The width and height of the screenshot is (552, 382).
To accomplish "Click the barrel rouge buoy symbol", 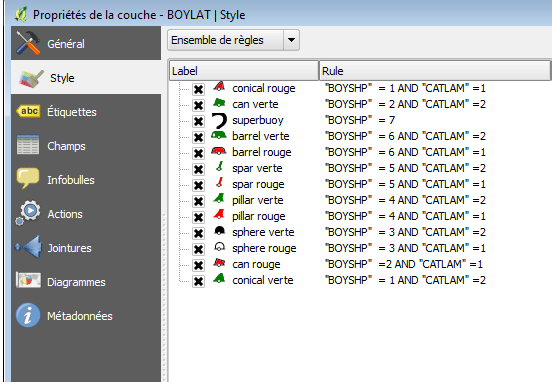I will point(219,151).
